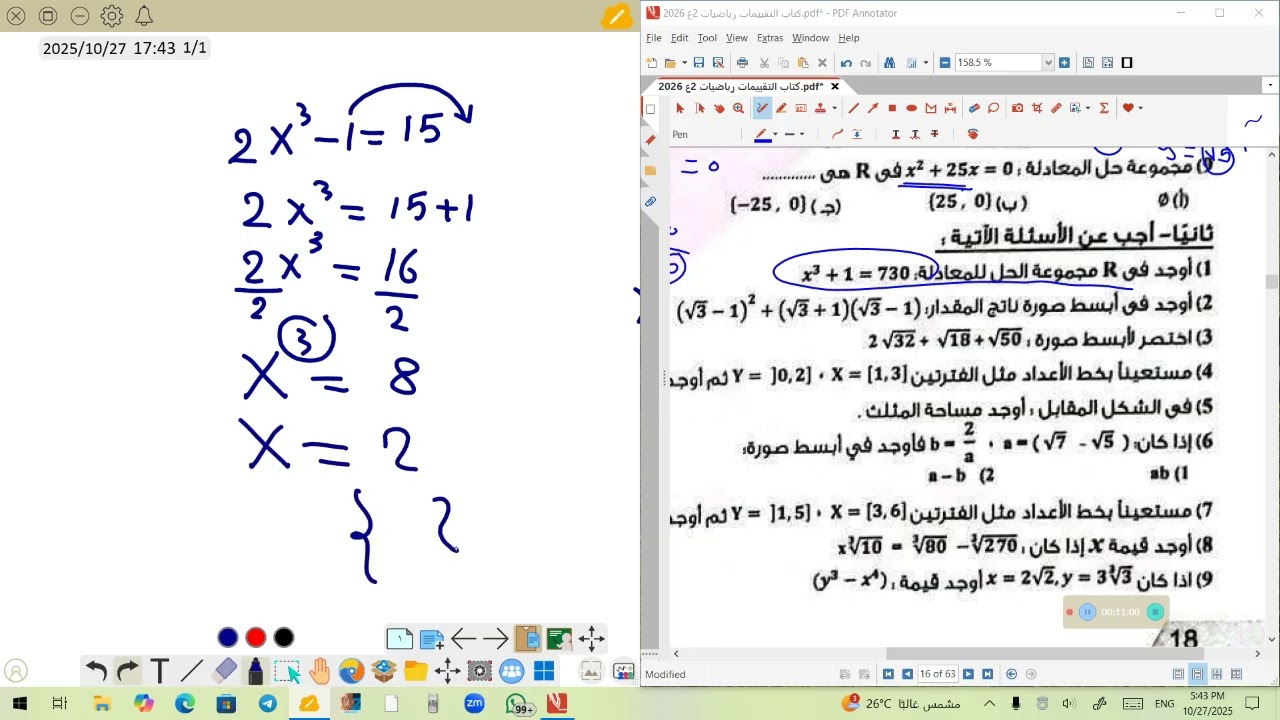Select the whiteboard hand pan tool
The height and width of the screenshot is (720, 1280).
(319, 671)
